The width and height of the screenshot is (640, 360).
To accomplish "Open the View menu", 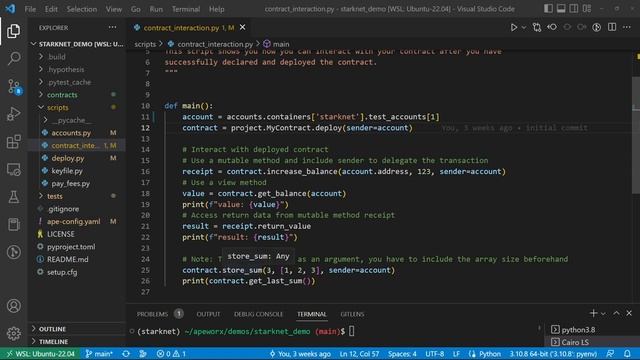I will tap(113, 9).
